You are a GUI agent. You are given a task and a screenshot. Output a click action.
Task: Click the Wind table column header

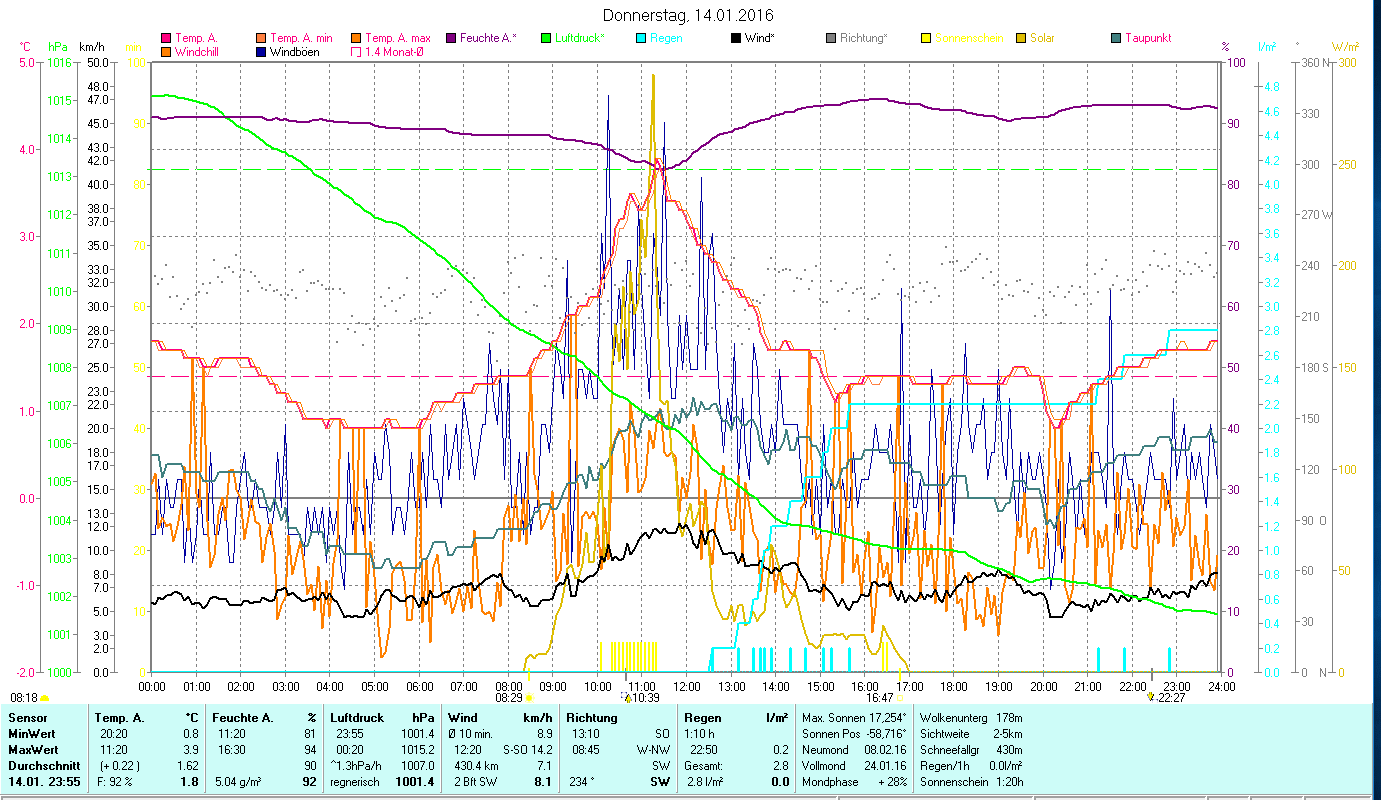462,717
